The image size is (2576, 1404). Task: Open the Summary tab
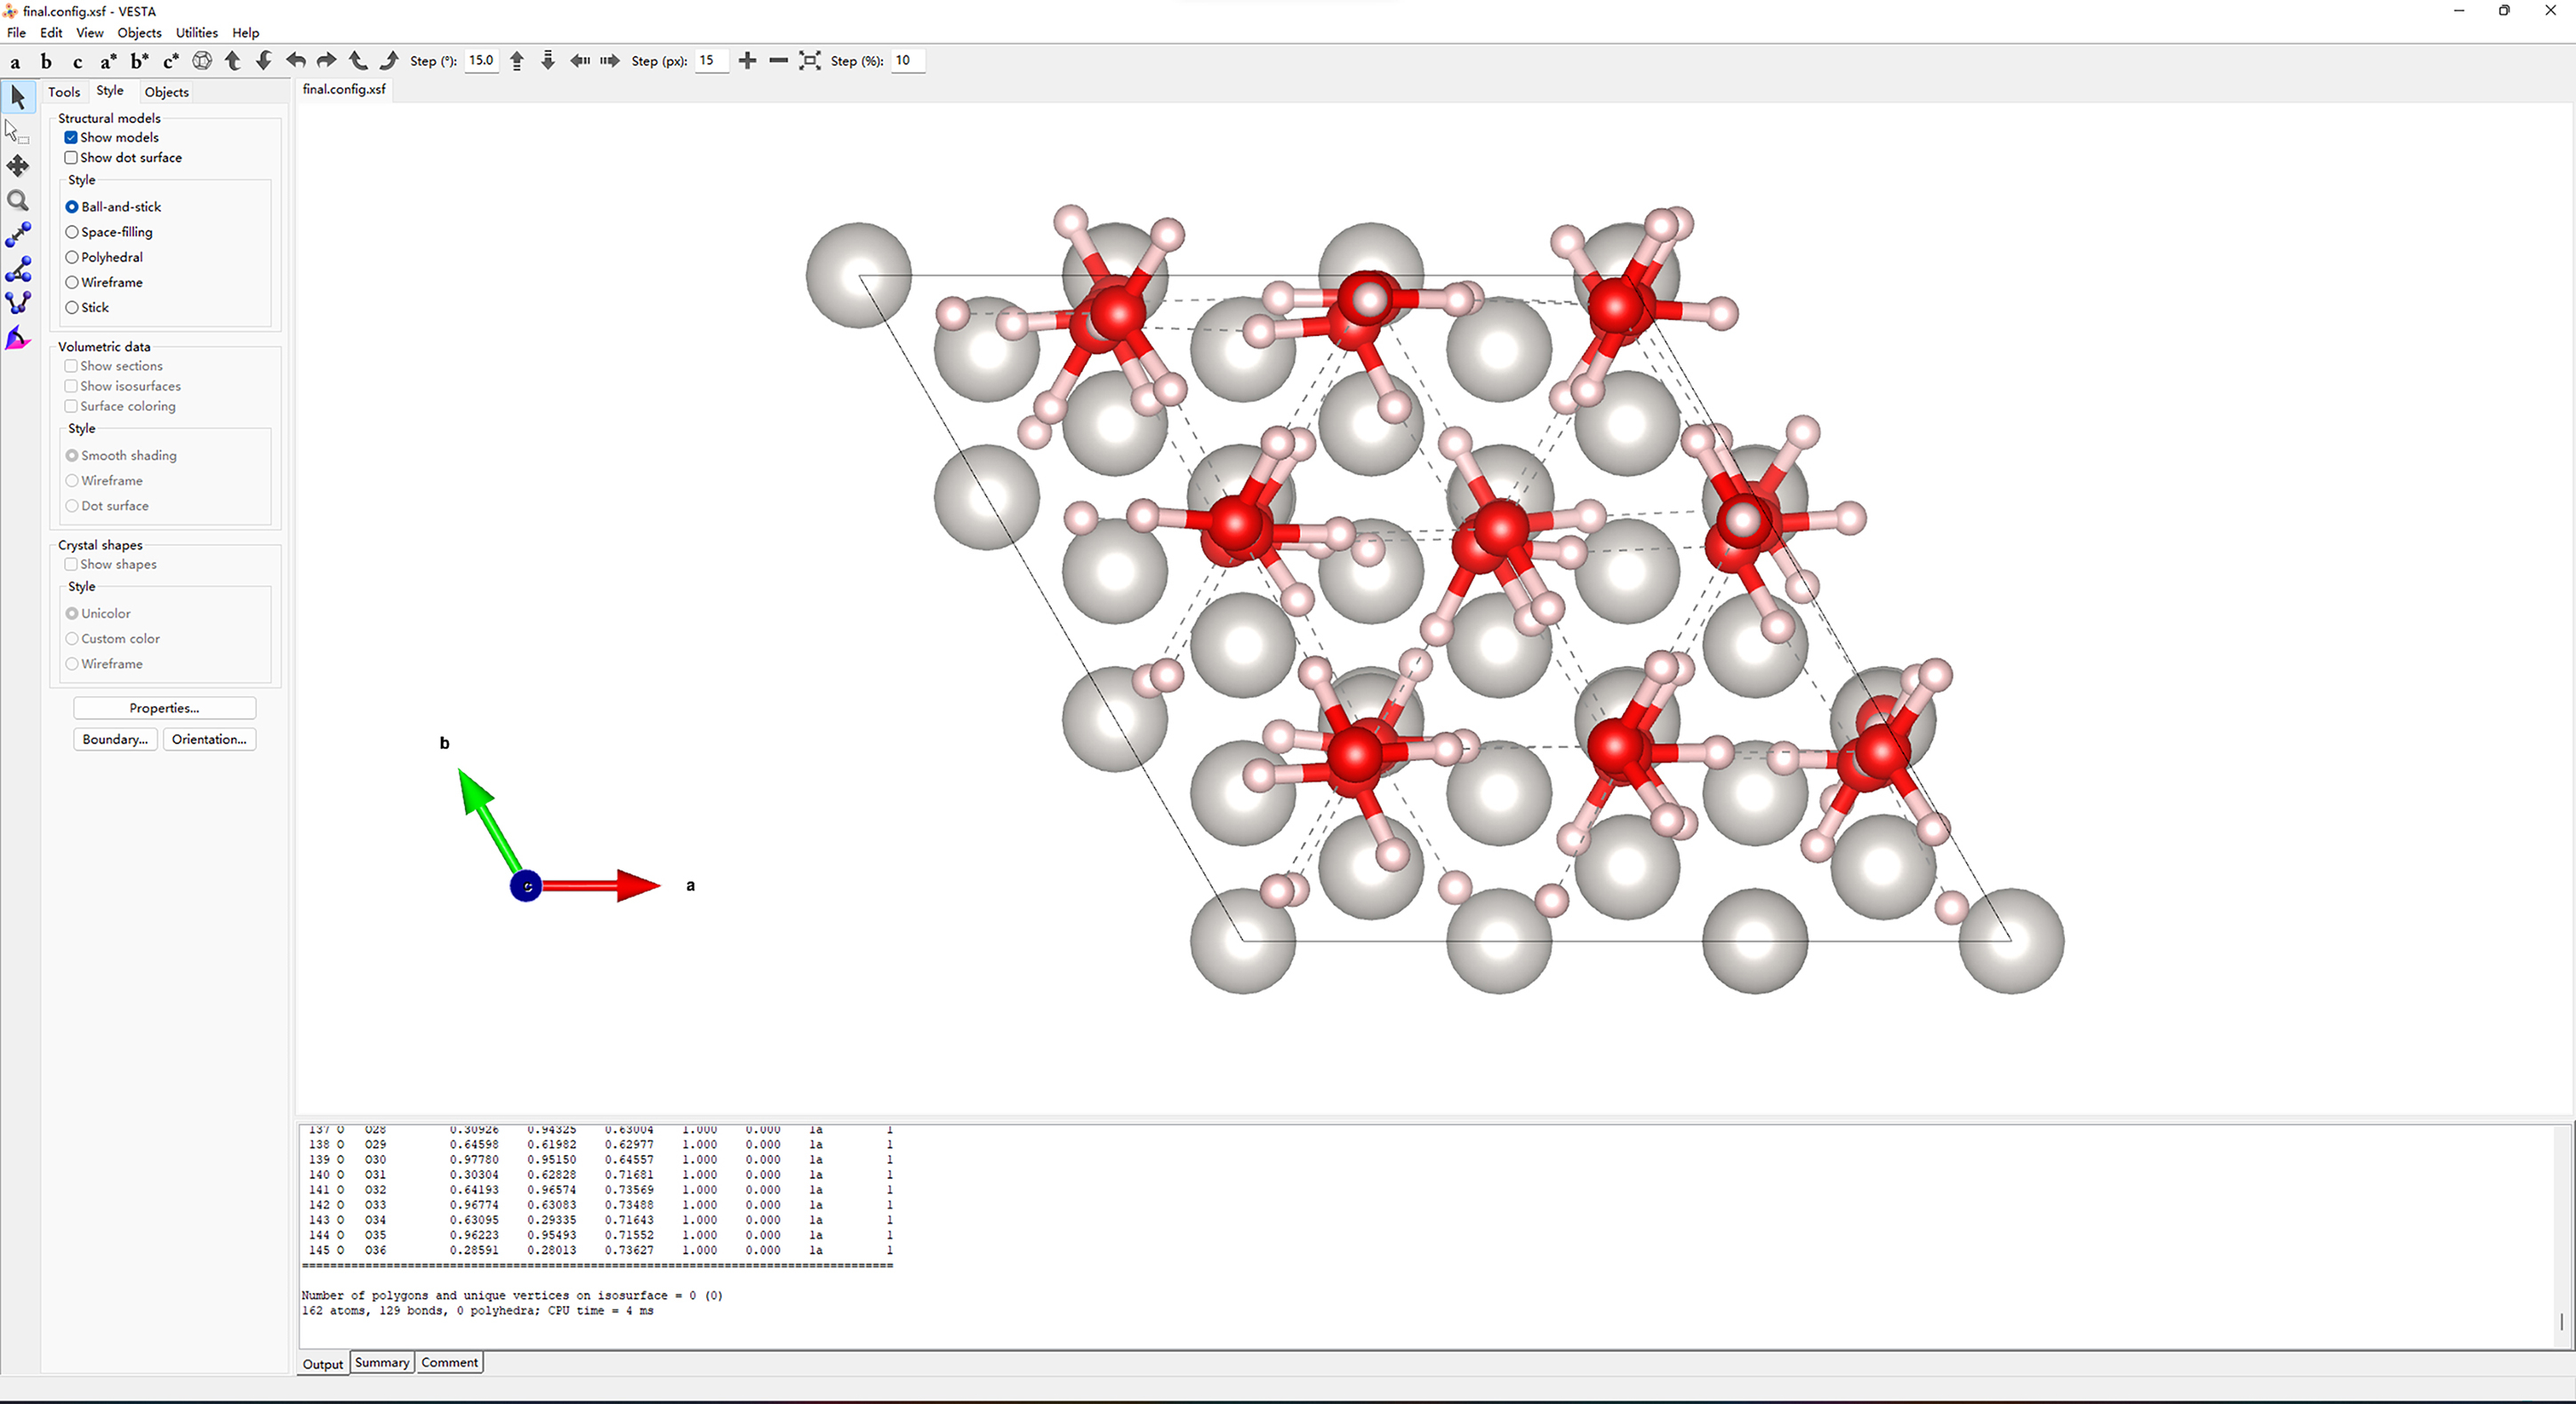pyautogui.click(x=381, y=1362)
